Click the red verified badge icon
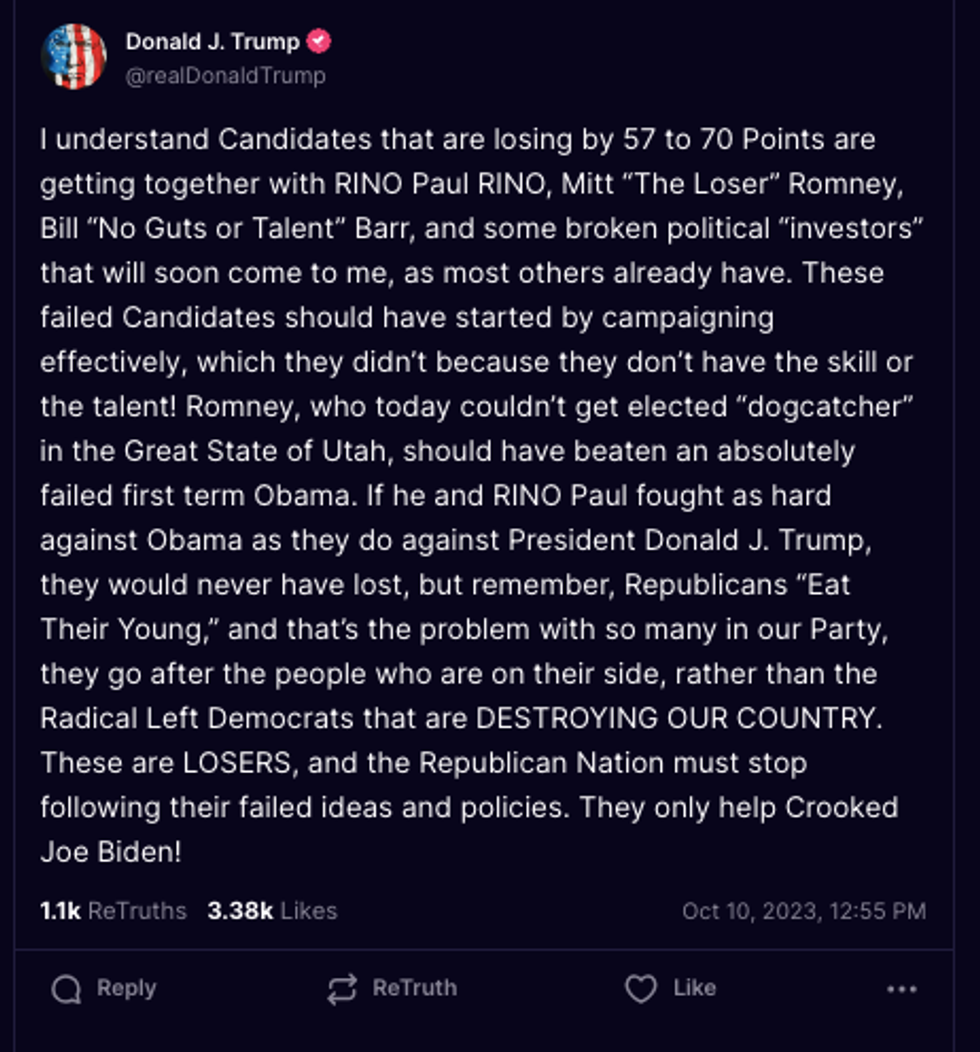This screenshot has width=980, height=1052. [320, 42]
